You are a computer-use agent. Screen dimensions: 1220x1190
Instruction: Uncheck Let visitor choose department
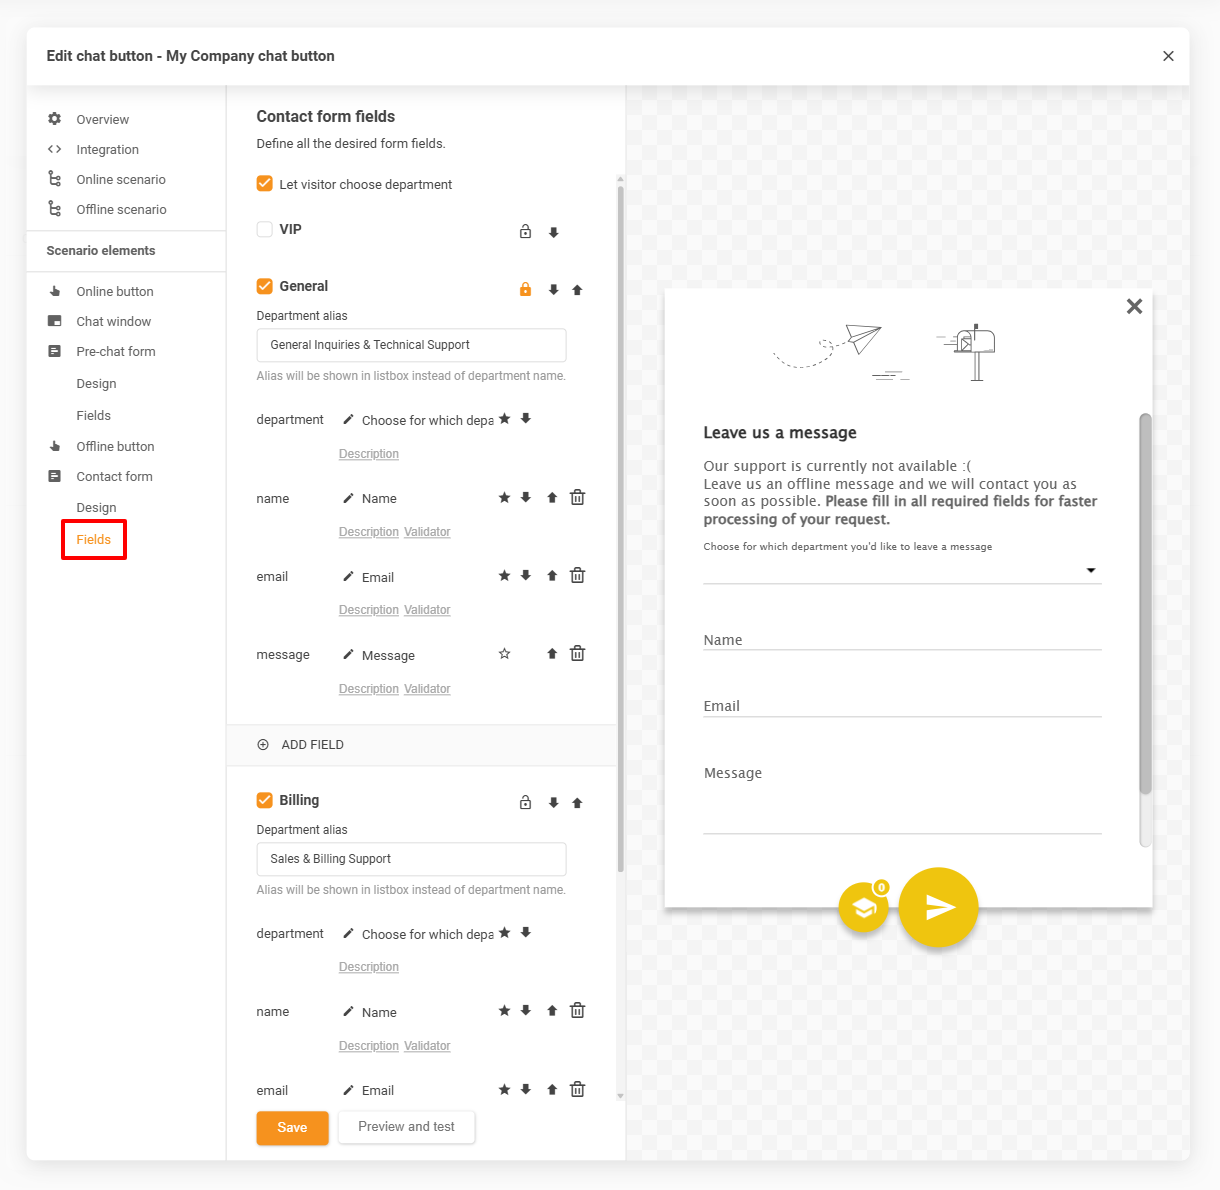click(x=265, y=184)
